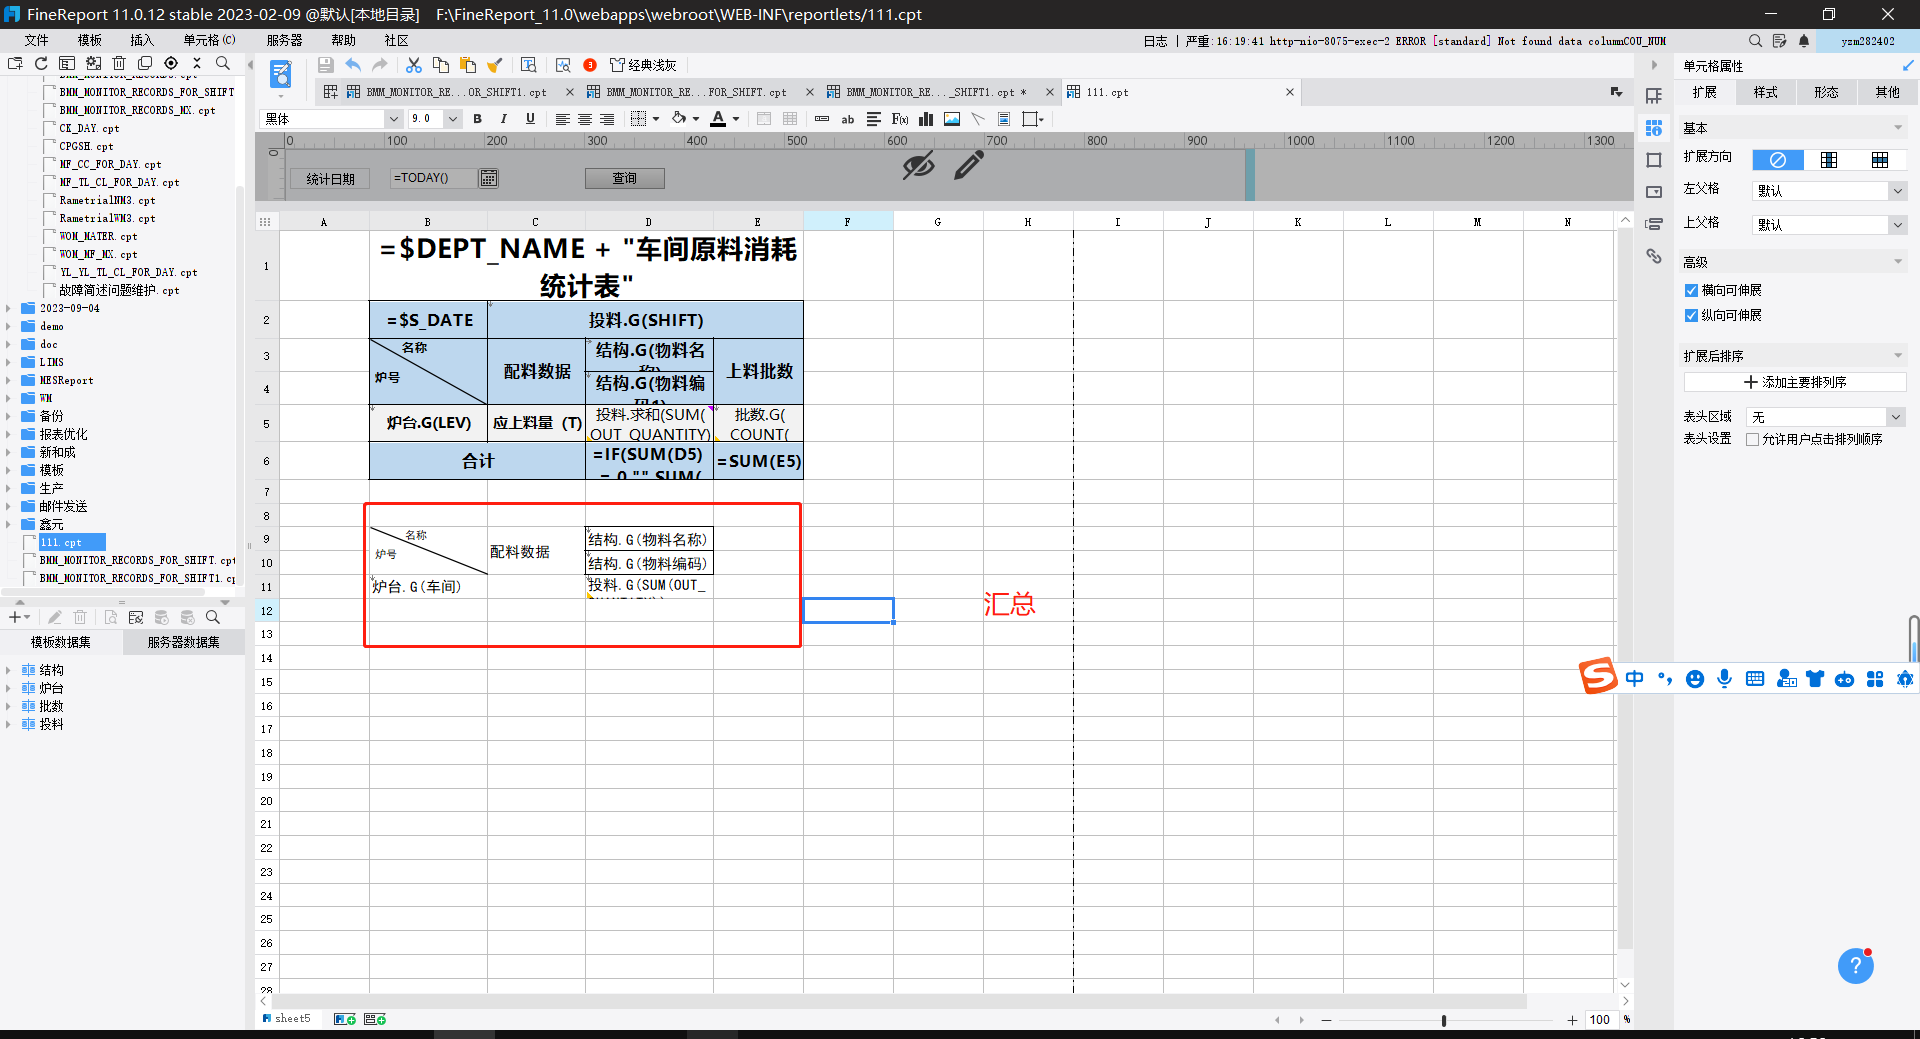The width and height of the screenshot is (1920, 1039).
Task: Collapse the 基本 section
Action: (1897, 128)
